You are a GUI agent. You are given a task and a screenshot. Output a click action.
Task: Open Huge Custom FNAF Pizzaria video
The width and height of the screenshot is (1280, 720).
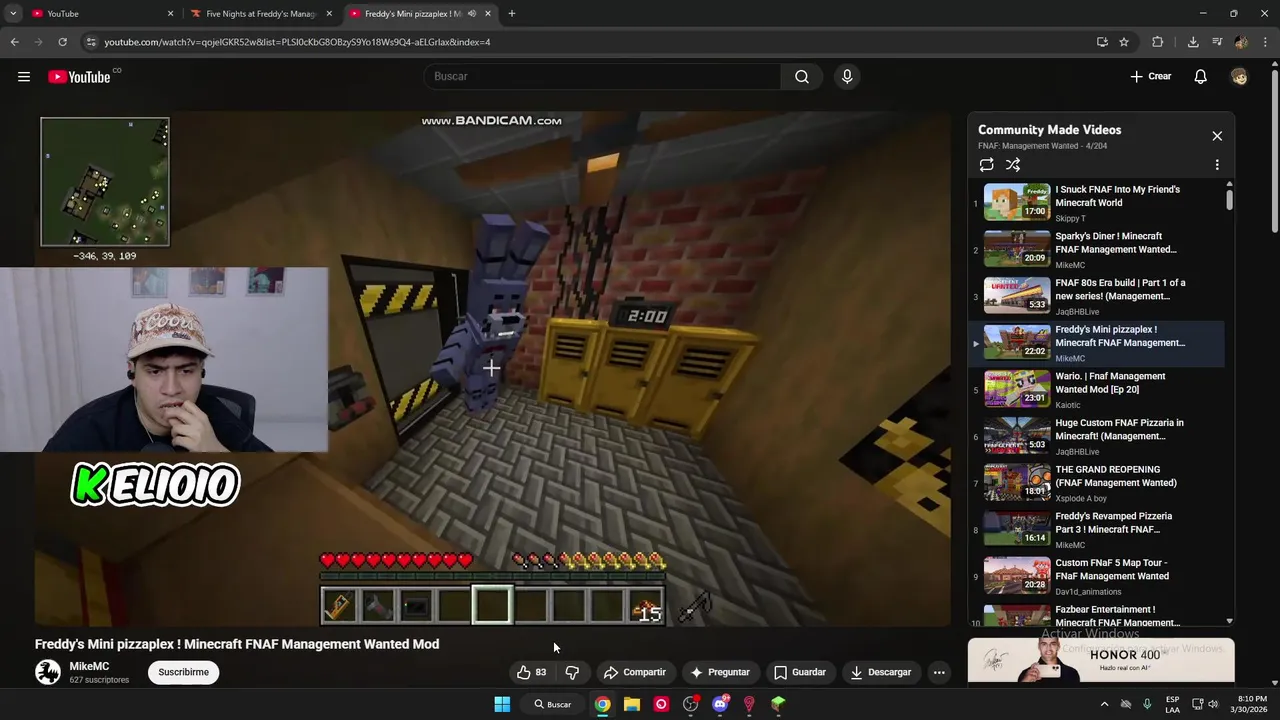tap(1098, 436)
